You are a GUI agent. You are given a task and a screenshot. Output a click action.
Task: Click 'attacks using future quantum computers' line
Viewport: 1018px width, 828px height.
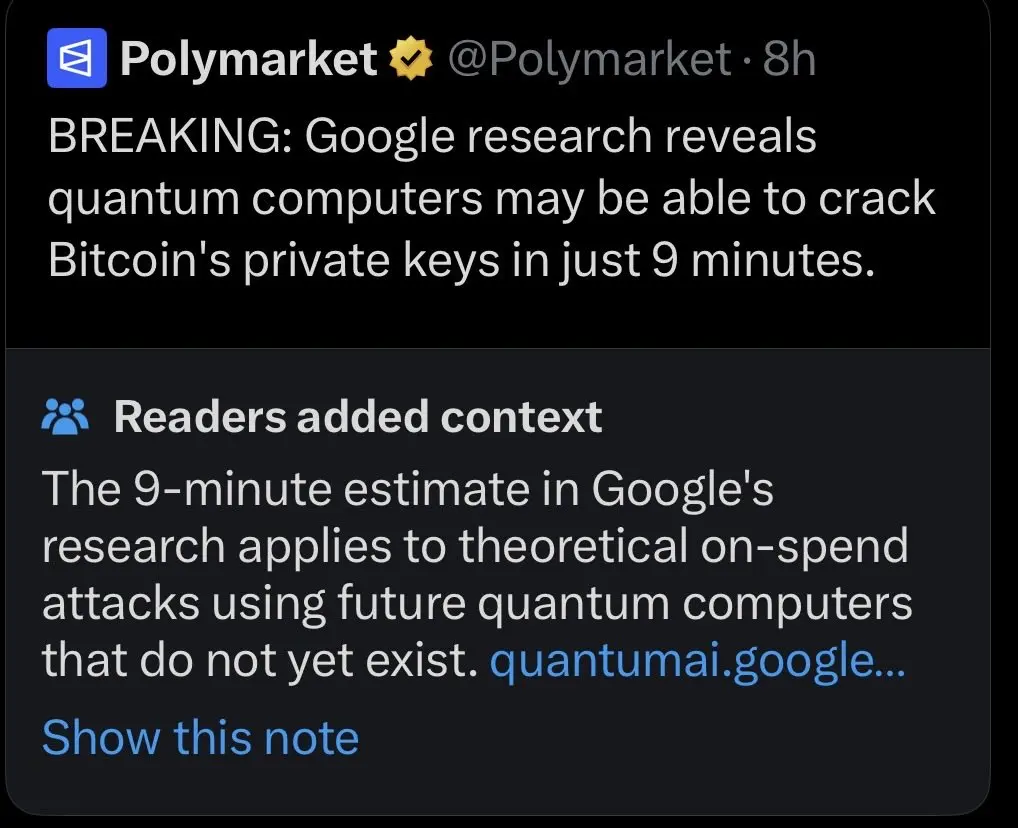click(477, 604)
